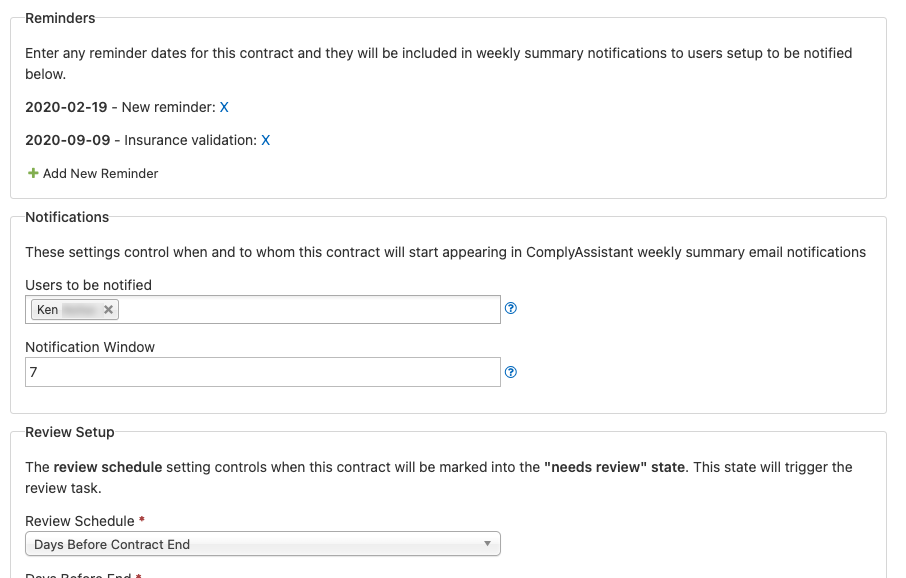Click the Add New Reminder link text
The height and width of the screenshot is (578, 906).
100,174
